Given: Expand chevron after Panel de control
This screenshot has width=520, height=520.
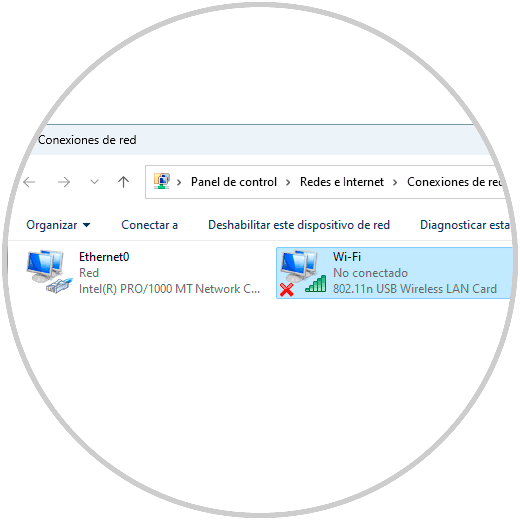Looking at the screenshot, I should tap(288, 182).
